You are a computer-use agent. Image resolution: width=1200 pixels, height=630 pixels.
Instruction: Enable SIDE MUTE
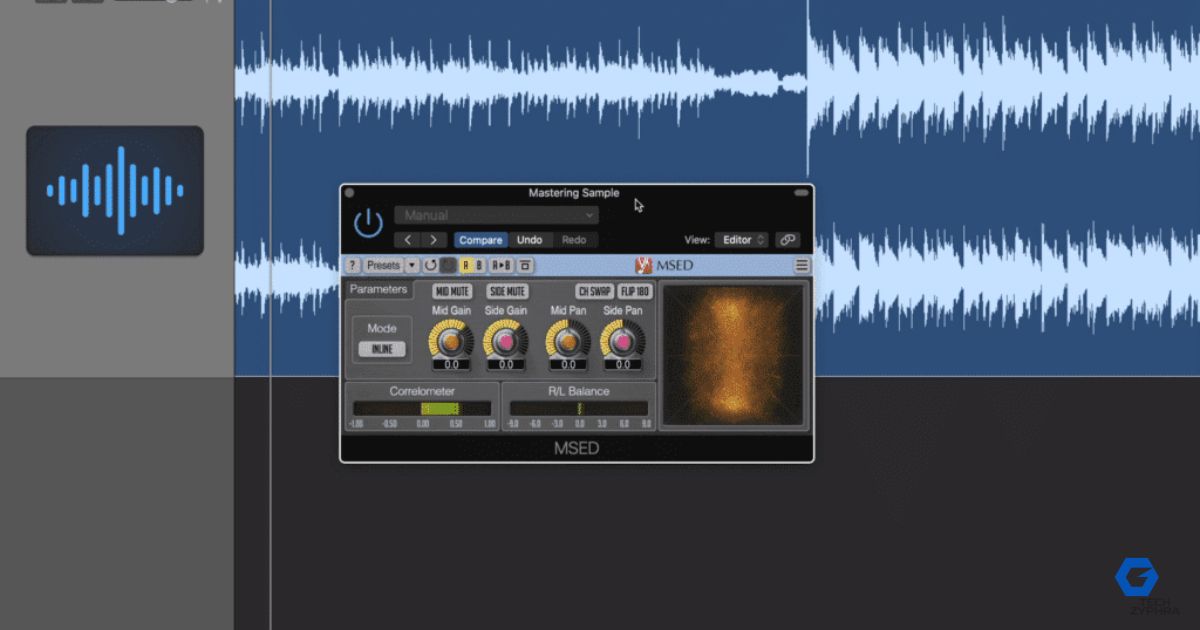click(506, 291)
